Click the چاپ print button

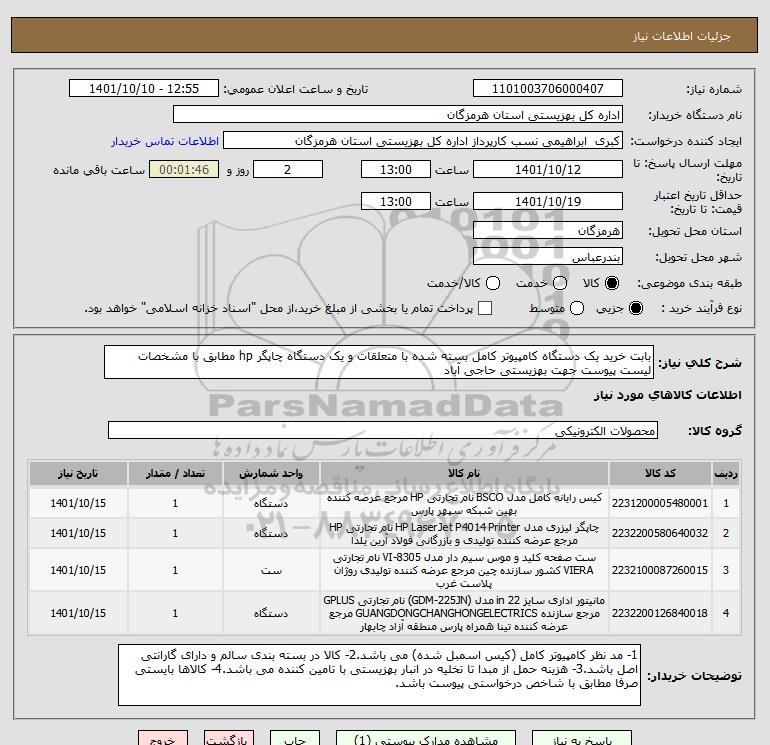point(295,738)
